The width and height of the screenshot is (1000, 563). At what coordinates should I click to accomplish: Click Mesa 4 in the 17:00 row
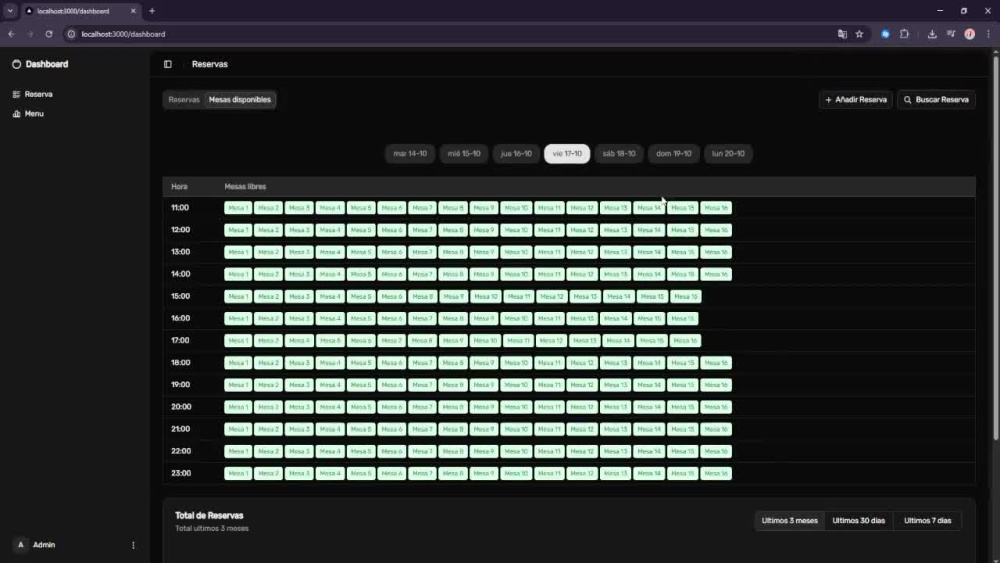[299, 340]
